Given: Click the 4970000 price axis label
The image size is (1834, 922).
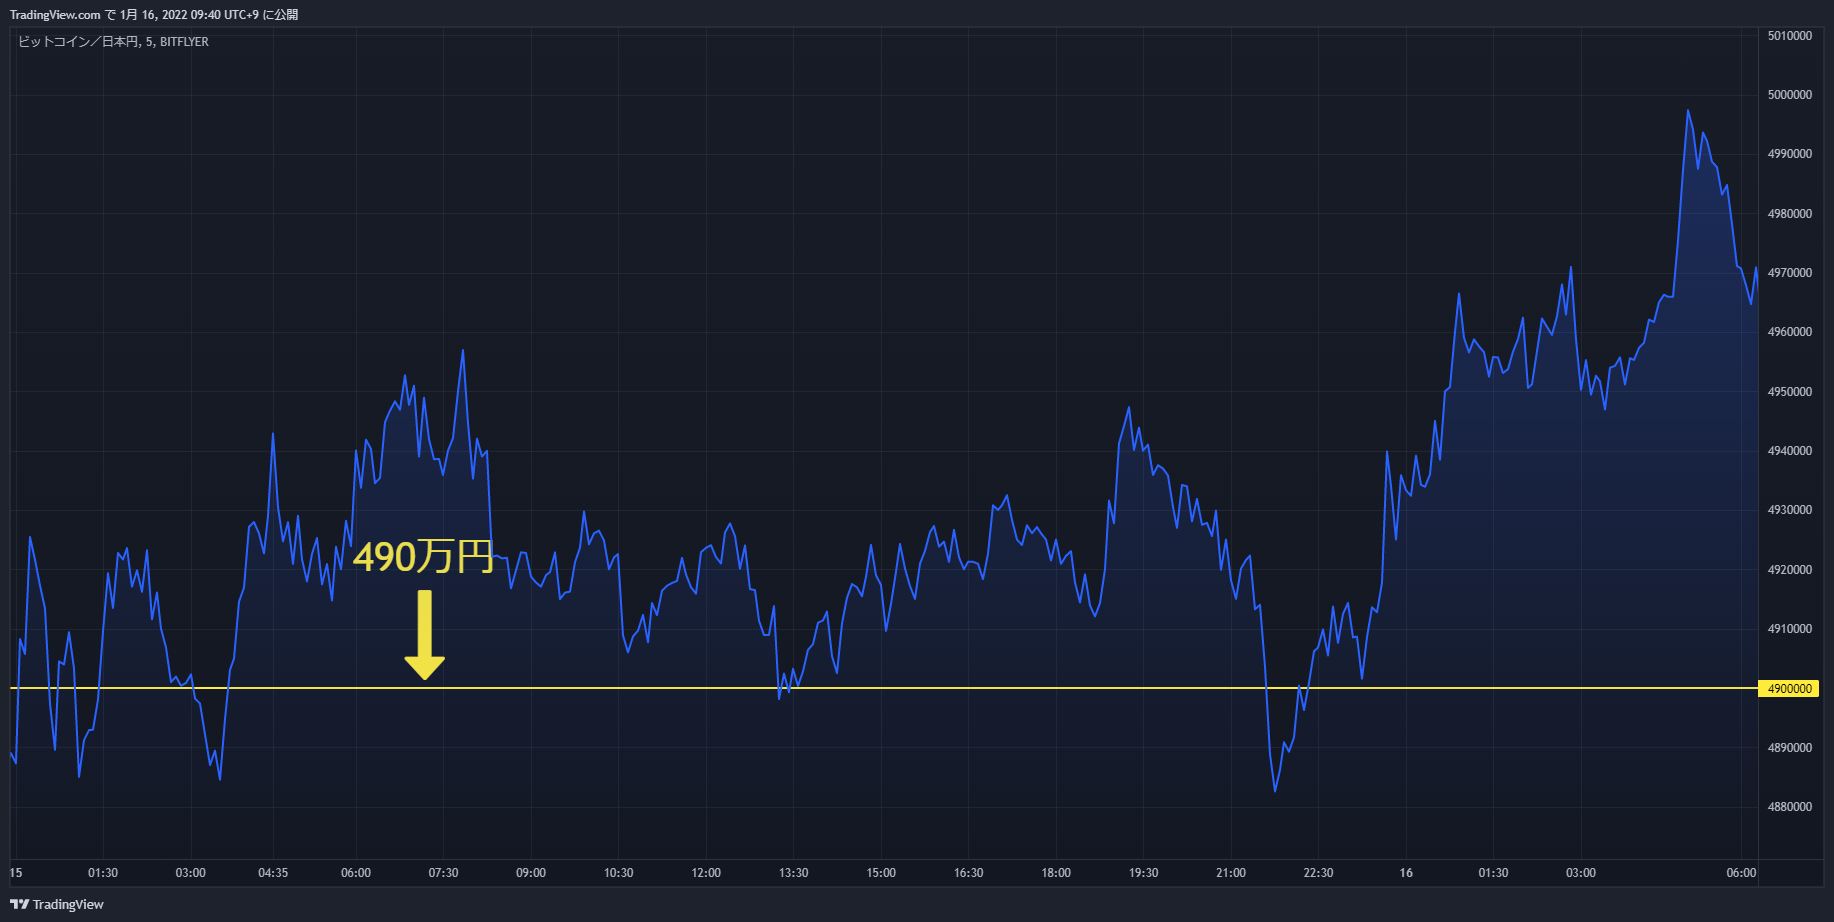Looking at the screenshot, I should coord(1790,273).
